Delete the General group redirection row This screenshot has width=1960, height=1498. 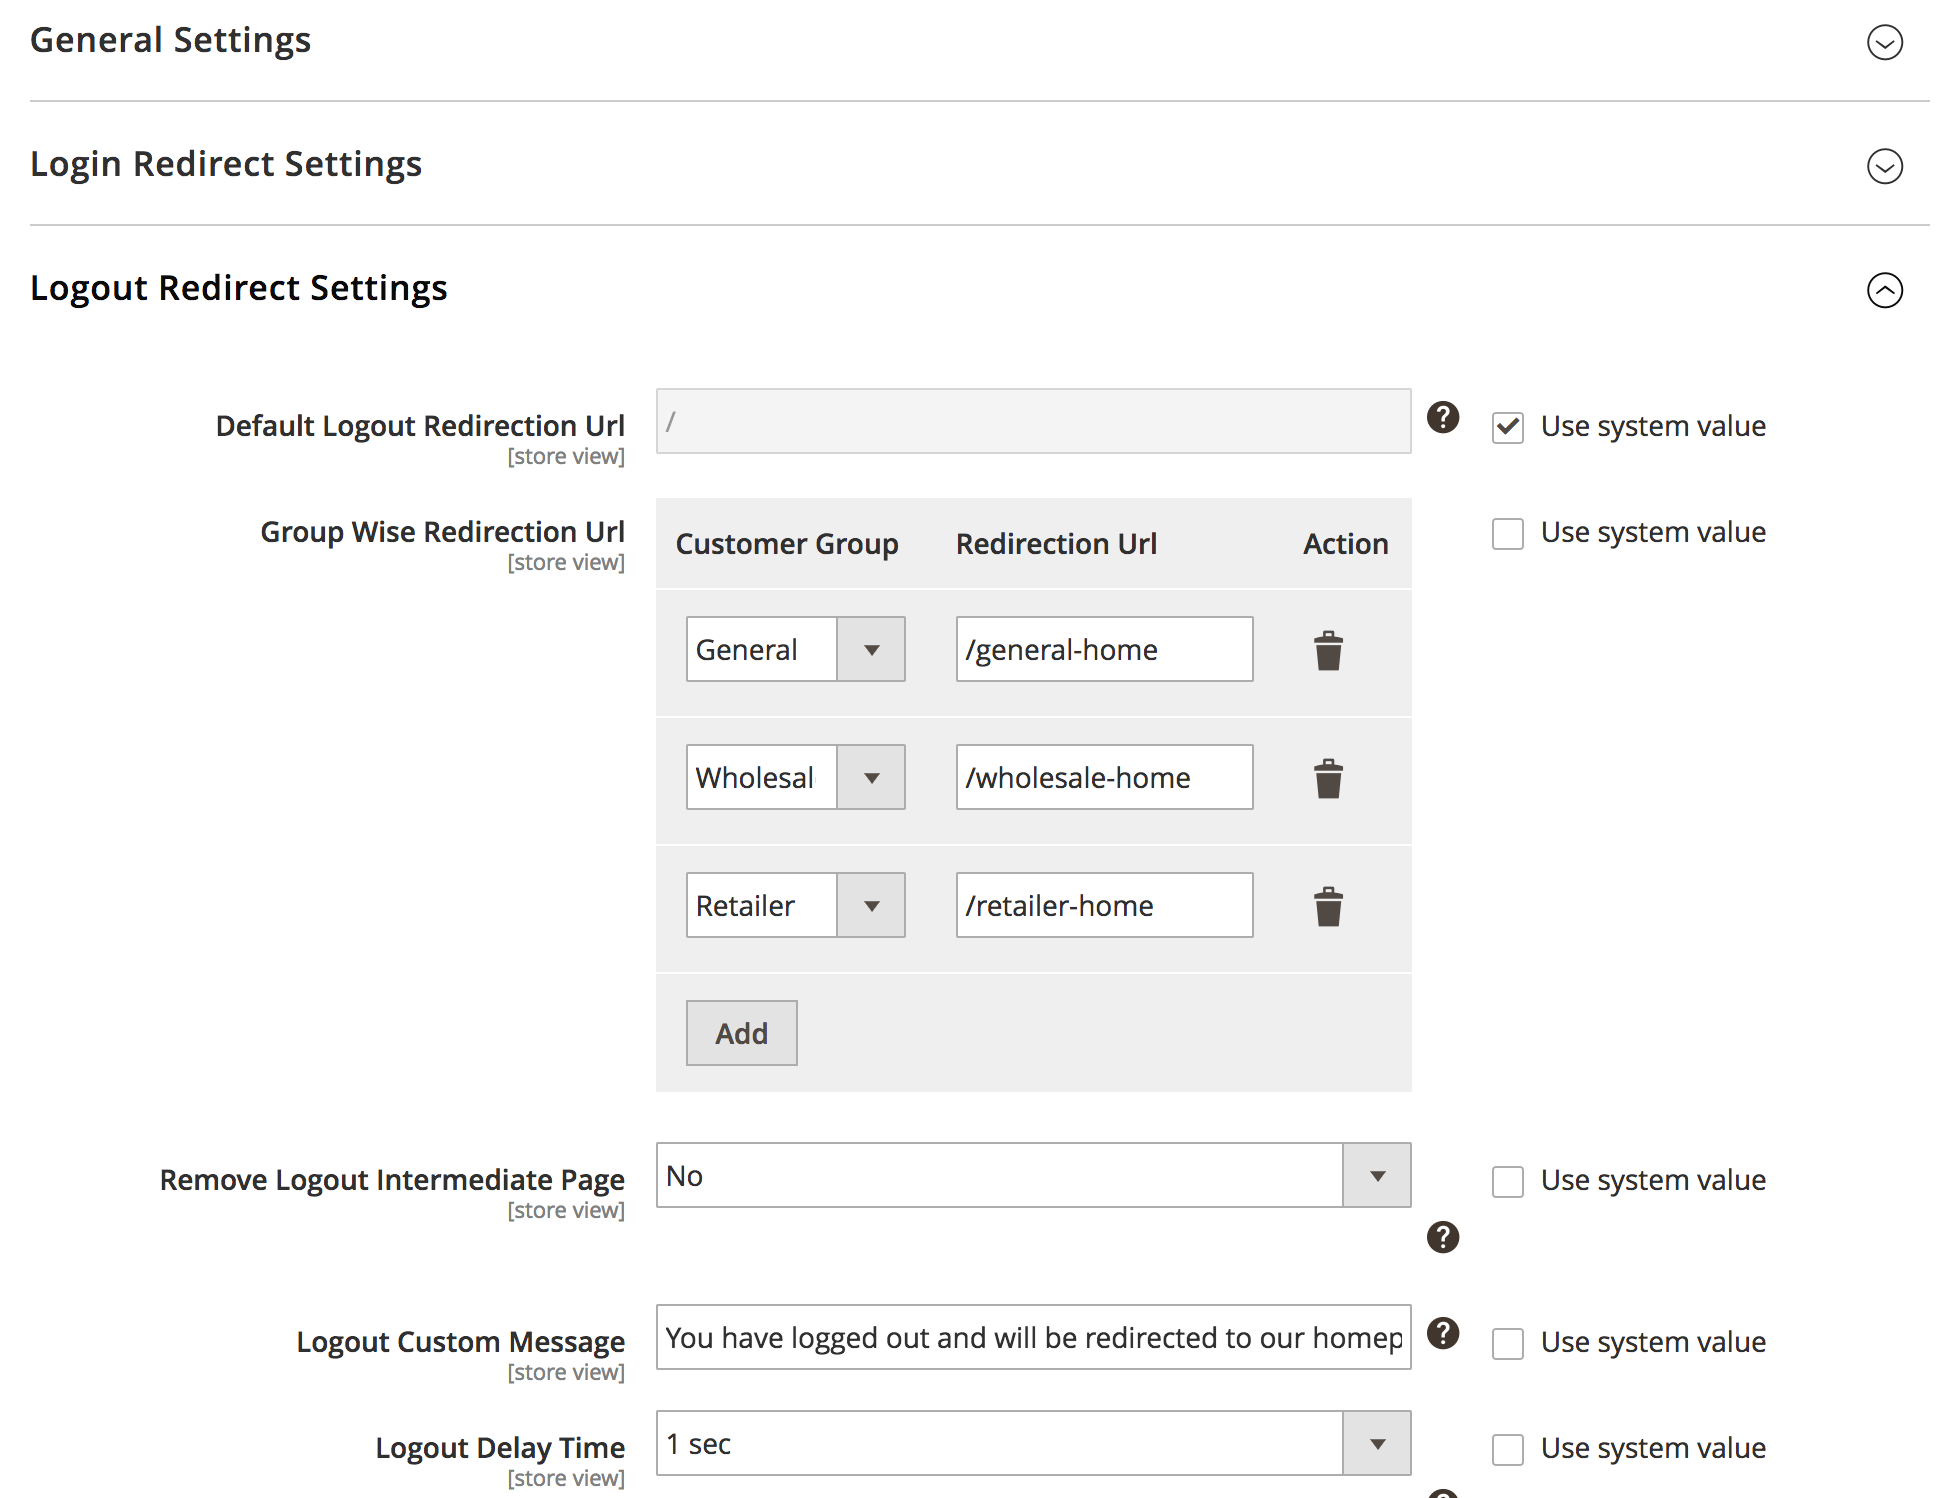1328,650
